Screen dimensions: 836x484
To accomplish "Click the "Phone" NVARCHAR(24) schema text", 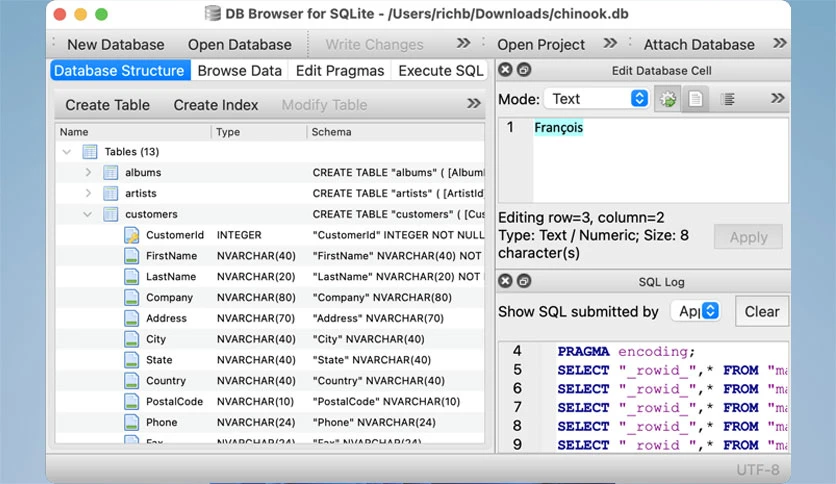I will [x=374, y=422].
